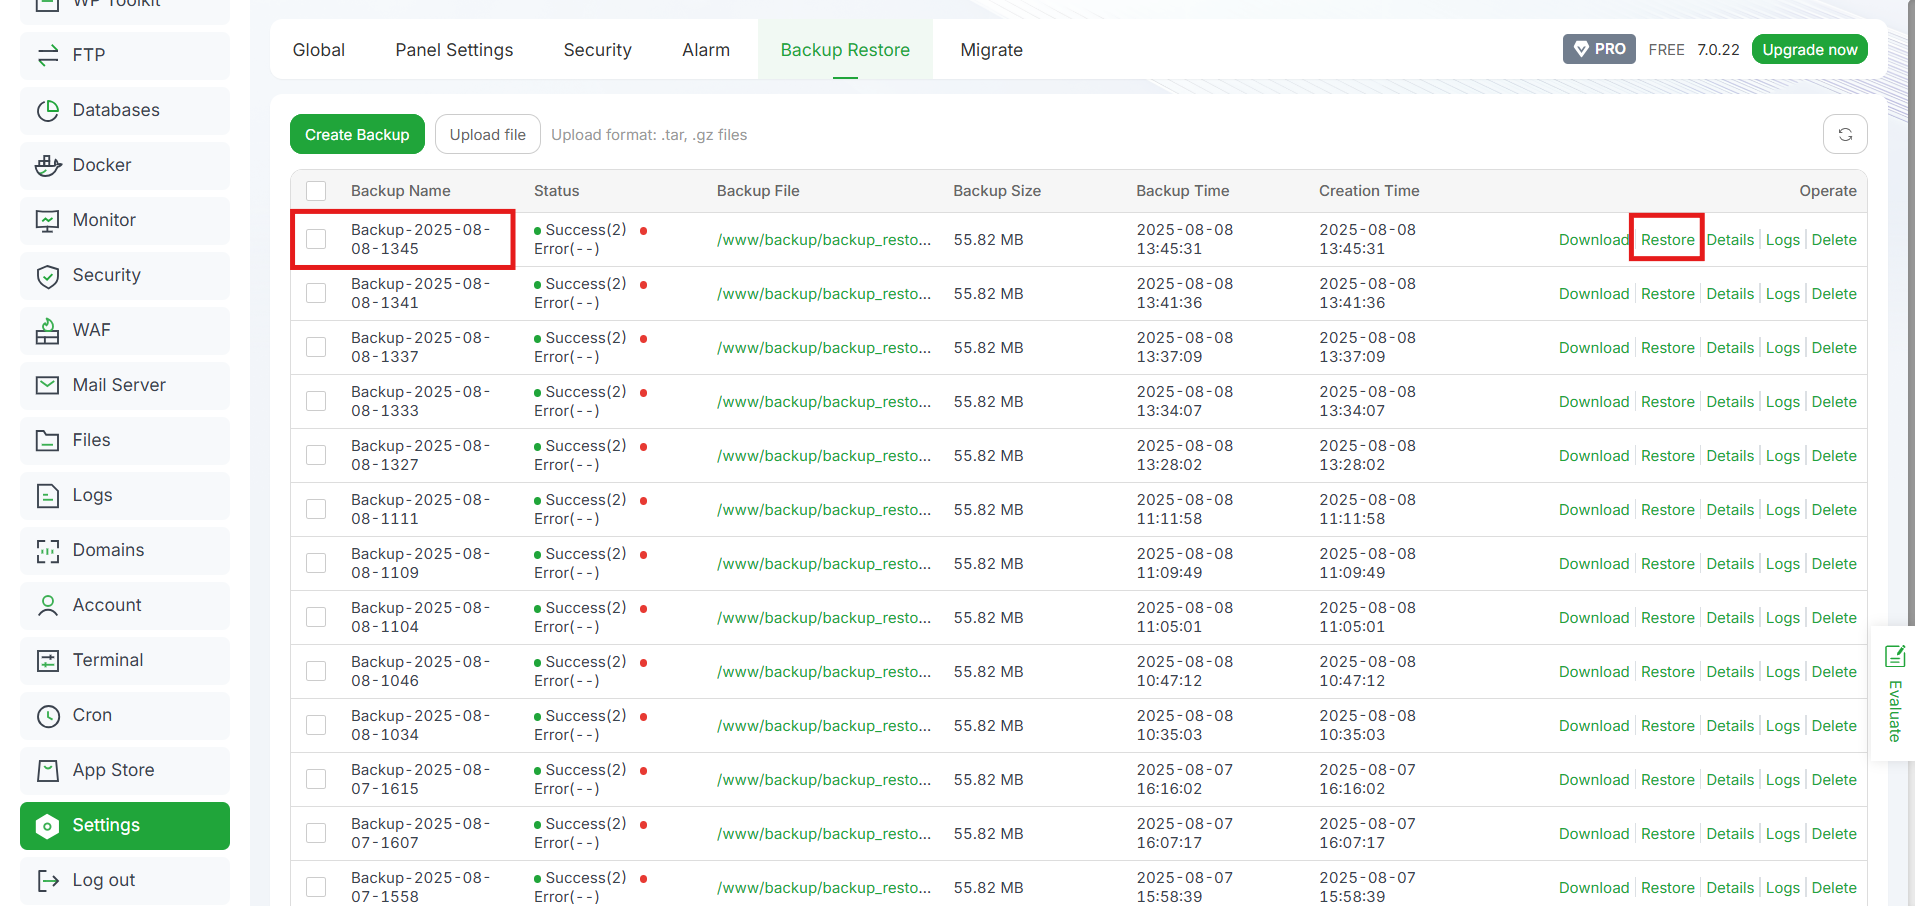
Task: Select the Docker sidebar icon
Action: pos(103,165)
